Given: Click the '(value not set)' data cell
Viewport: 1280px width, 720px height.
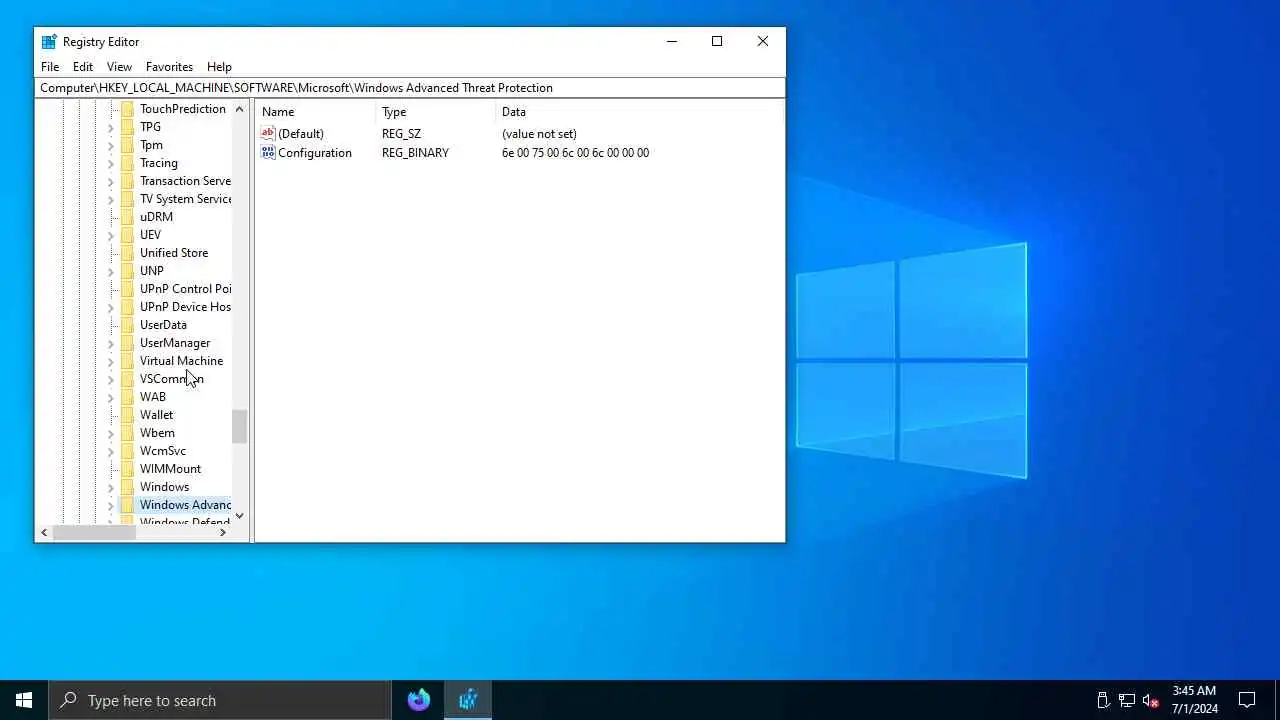Looking at the screenshot, I should tap(539, 134).
